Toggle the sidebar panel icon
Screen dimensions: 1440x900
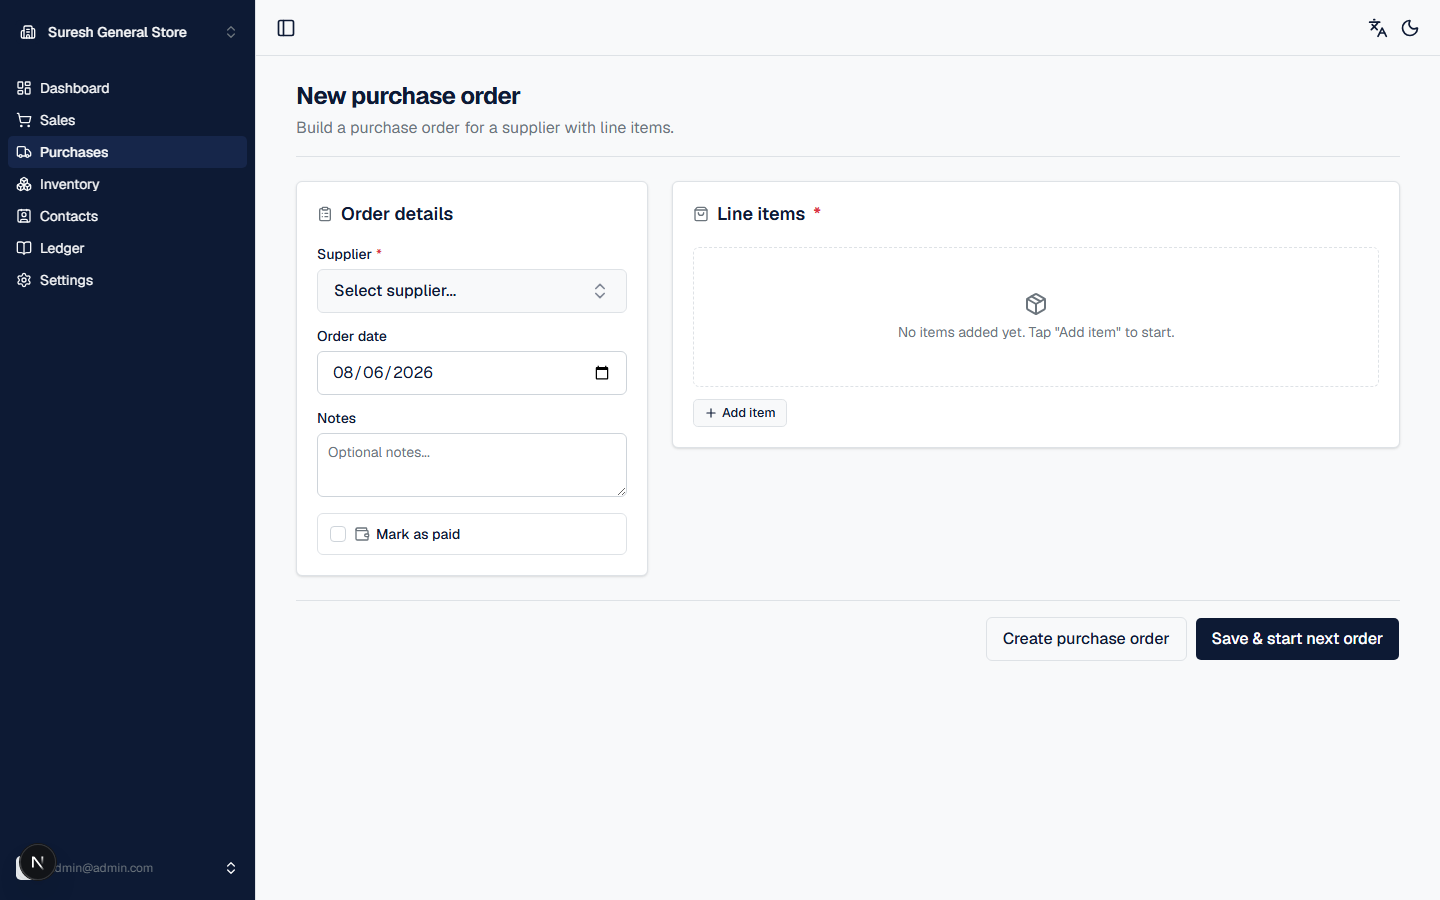pyautogui.click(x=286, y=28)
